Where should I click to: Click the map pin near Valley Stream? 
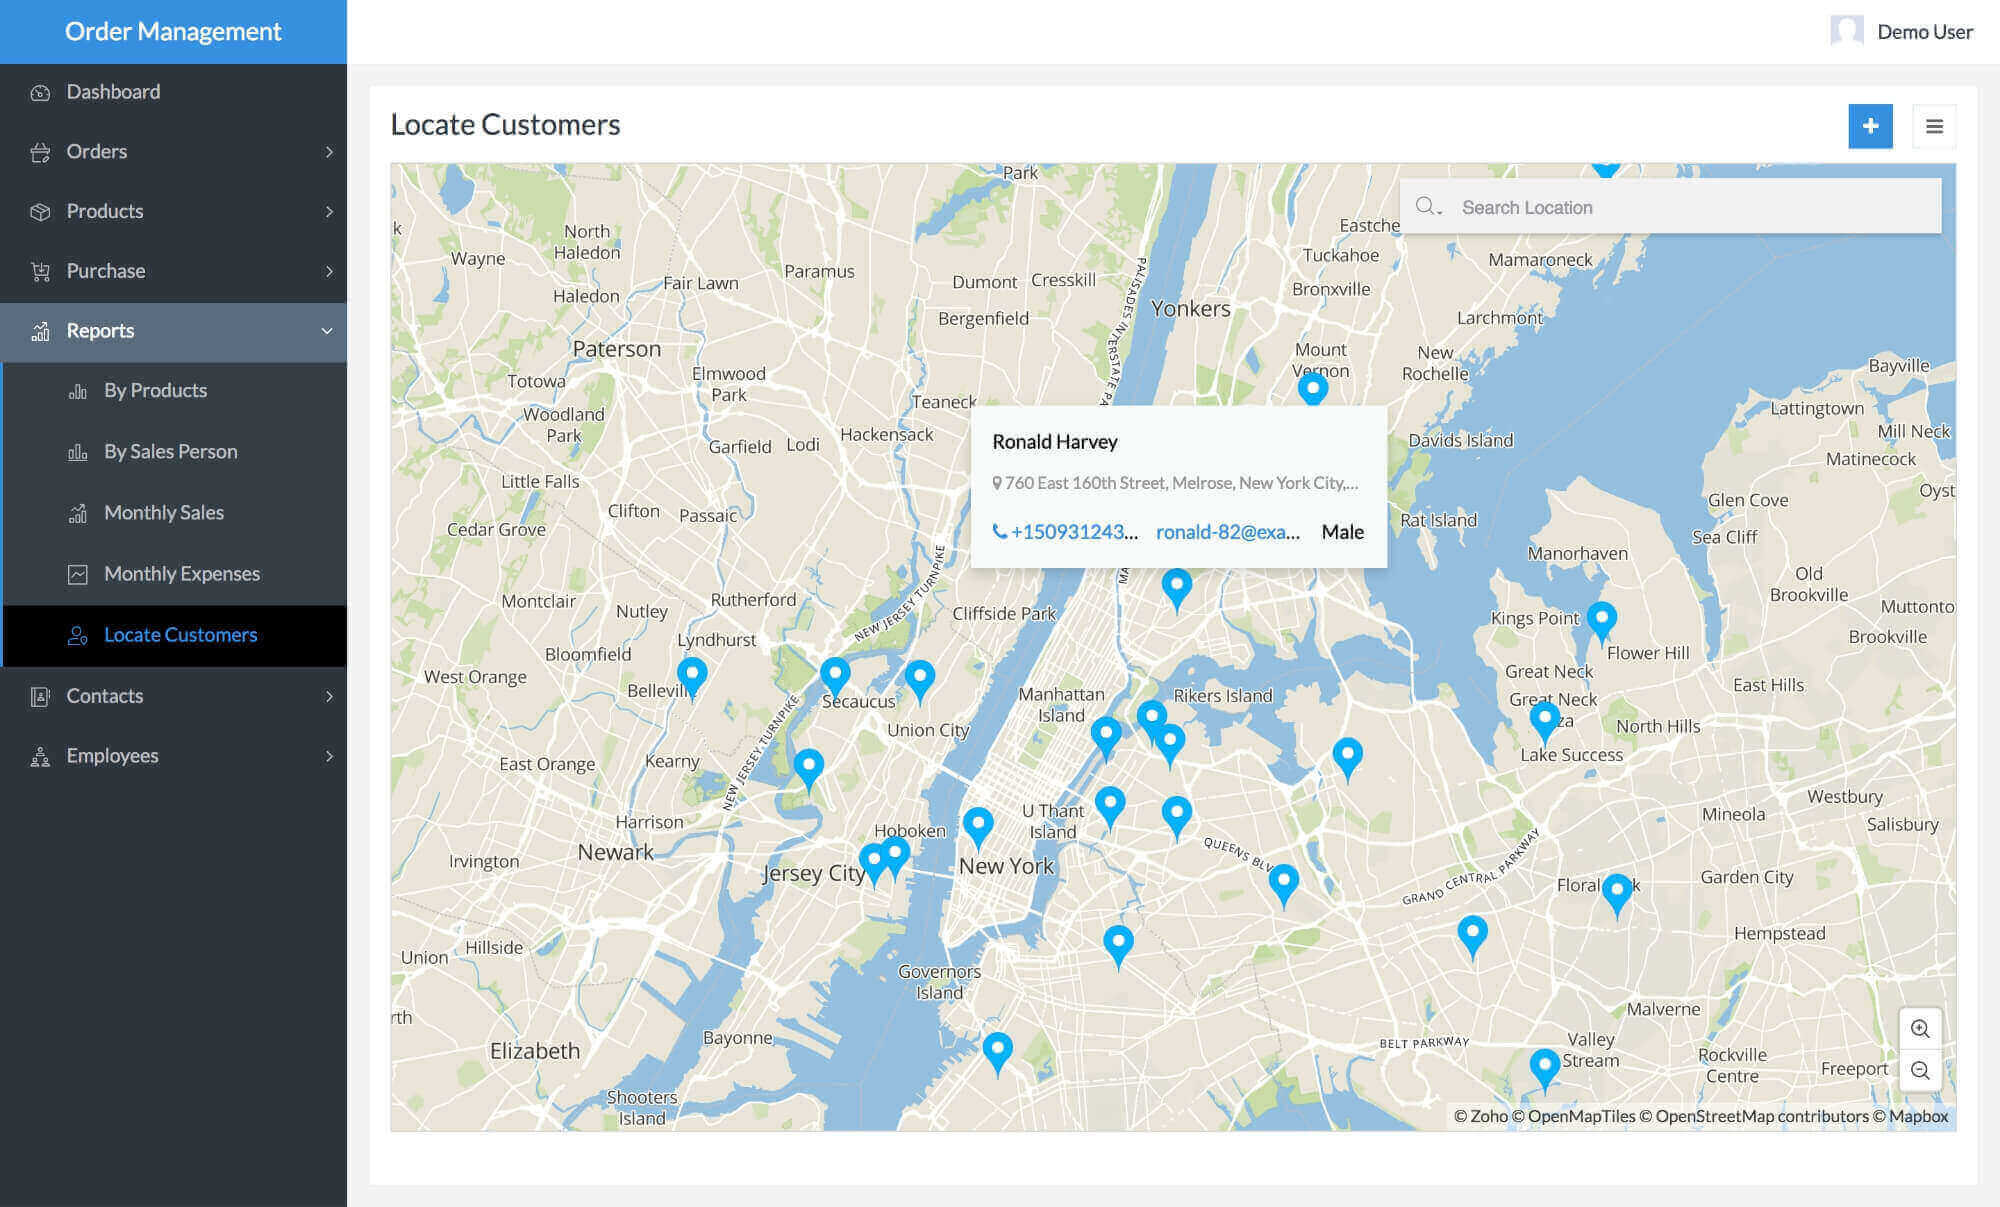(x=1544, y=1066)
